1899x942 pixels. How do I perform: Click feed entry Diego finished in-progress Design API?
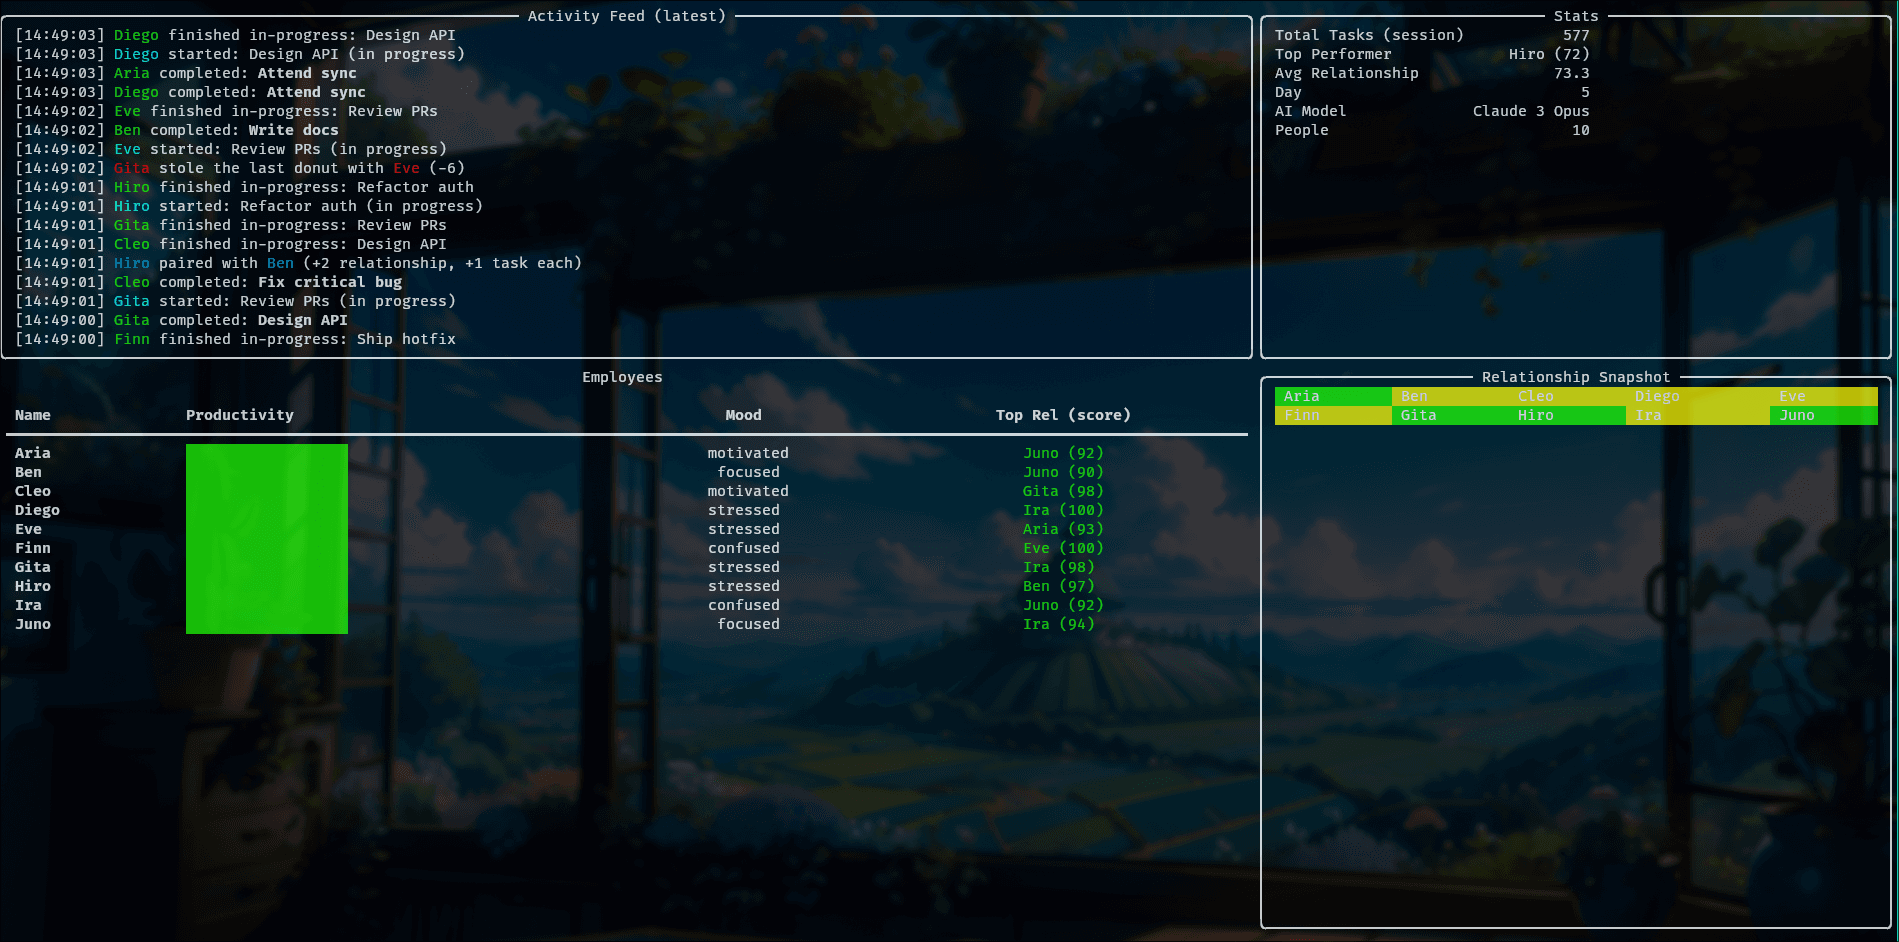[235, 35]
